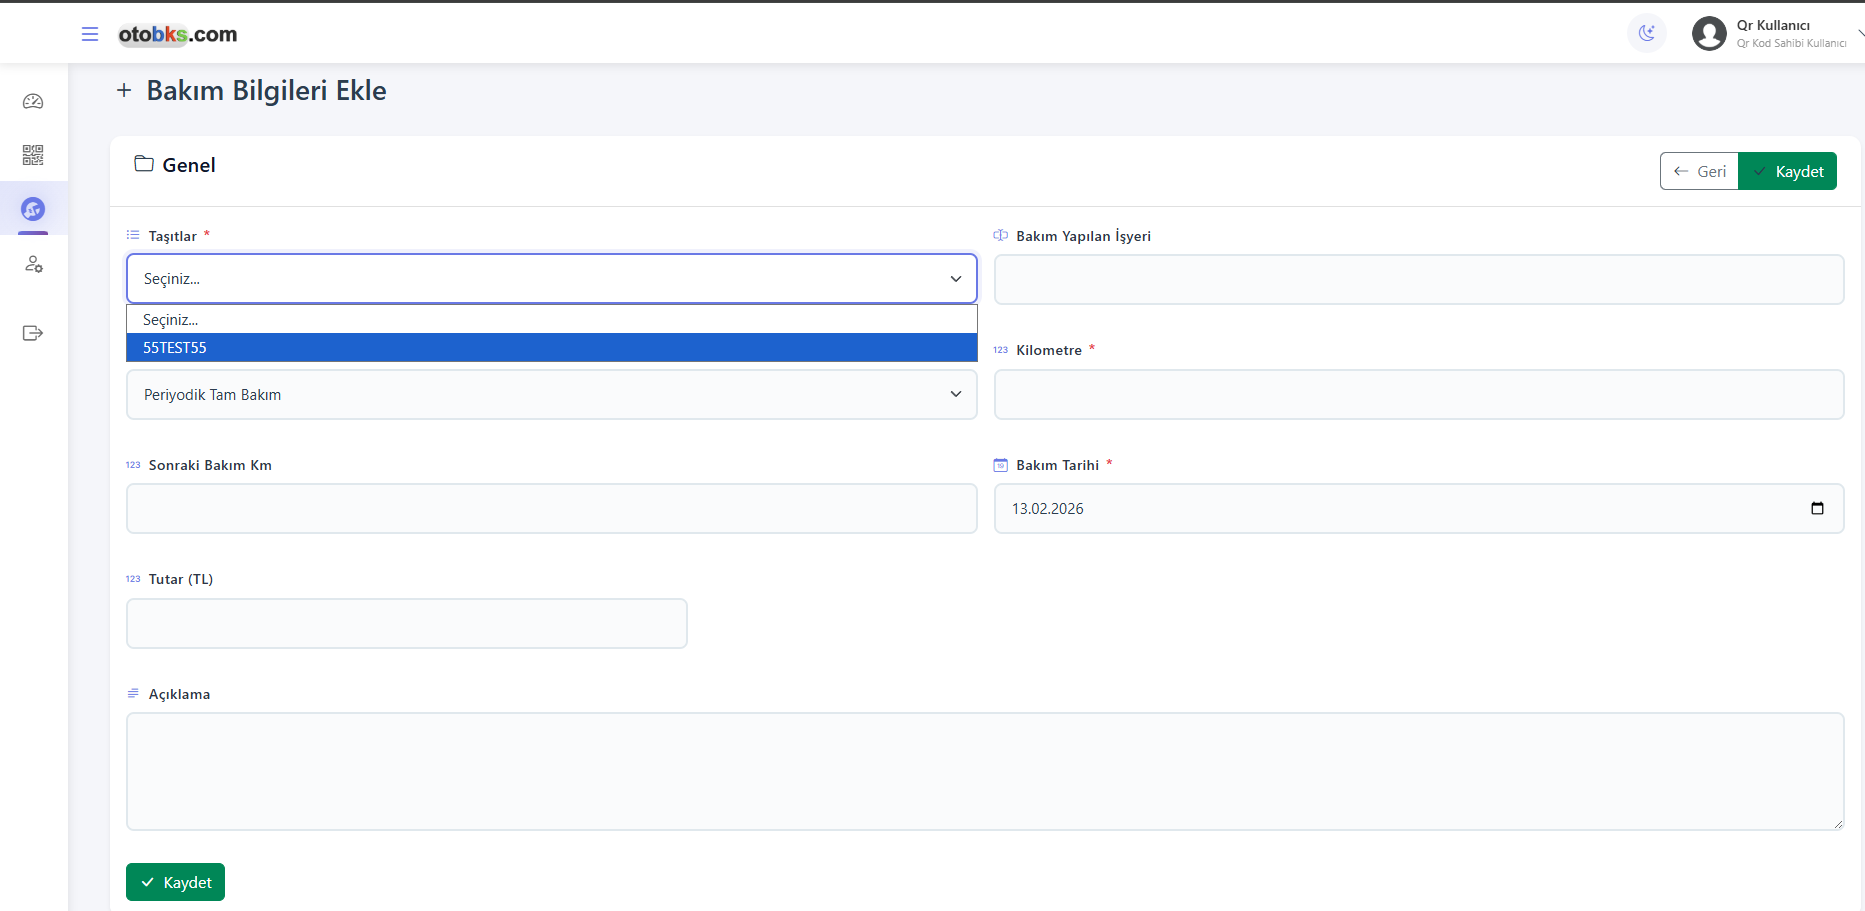Focus the Açıklama text area
The height and width of the screenshot is (911, 1865).
pyautogui.click(x=984, y=771)
